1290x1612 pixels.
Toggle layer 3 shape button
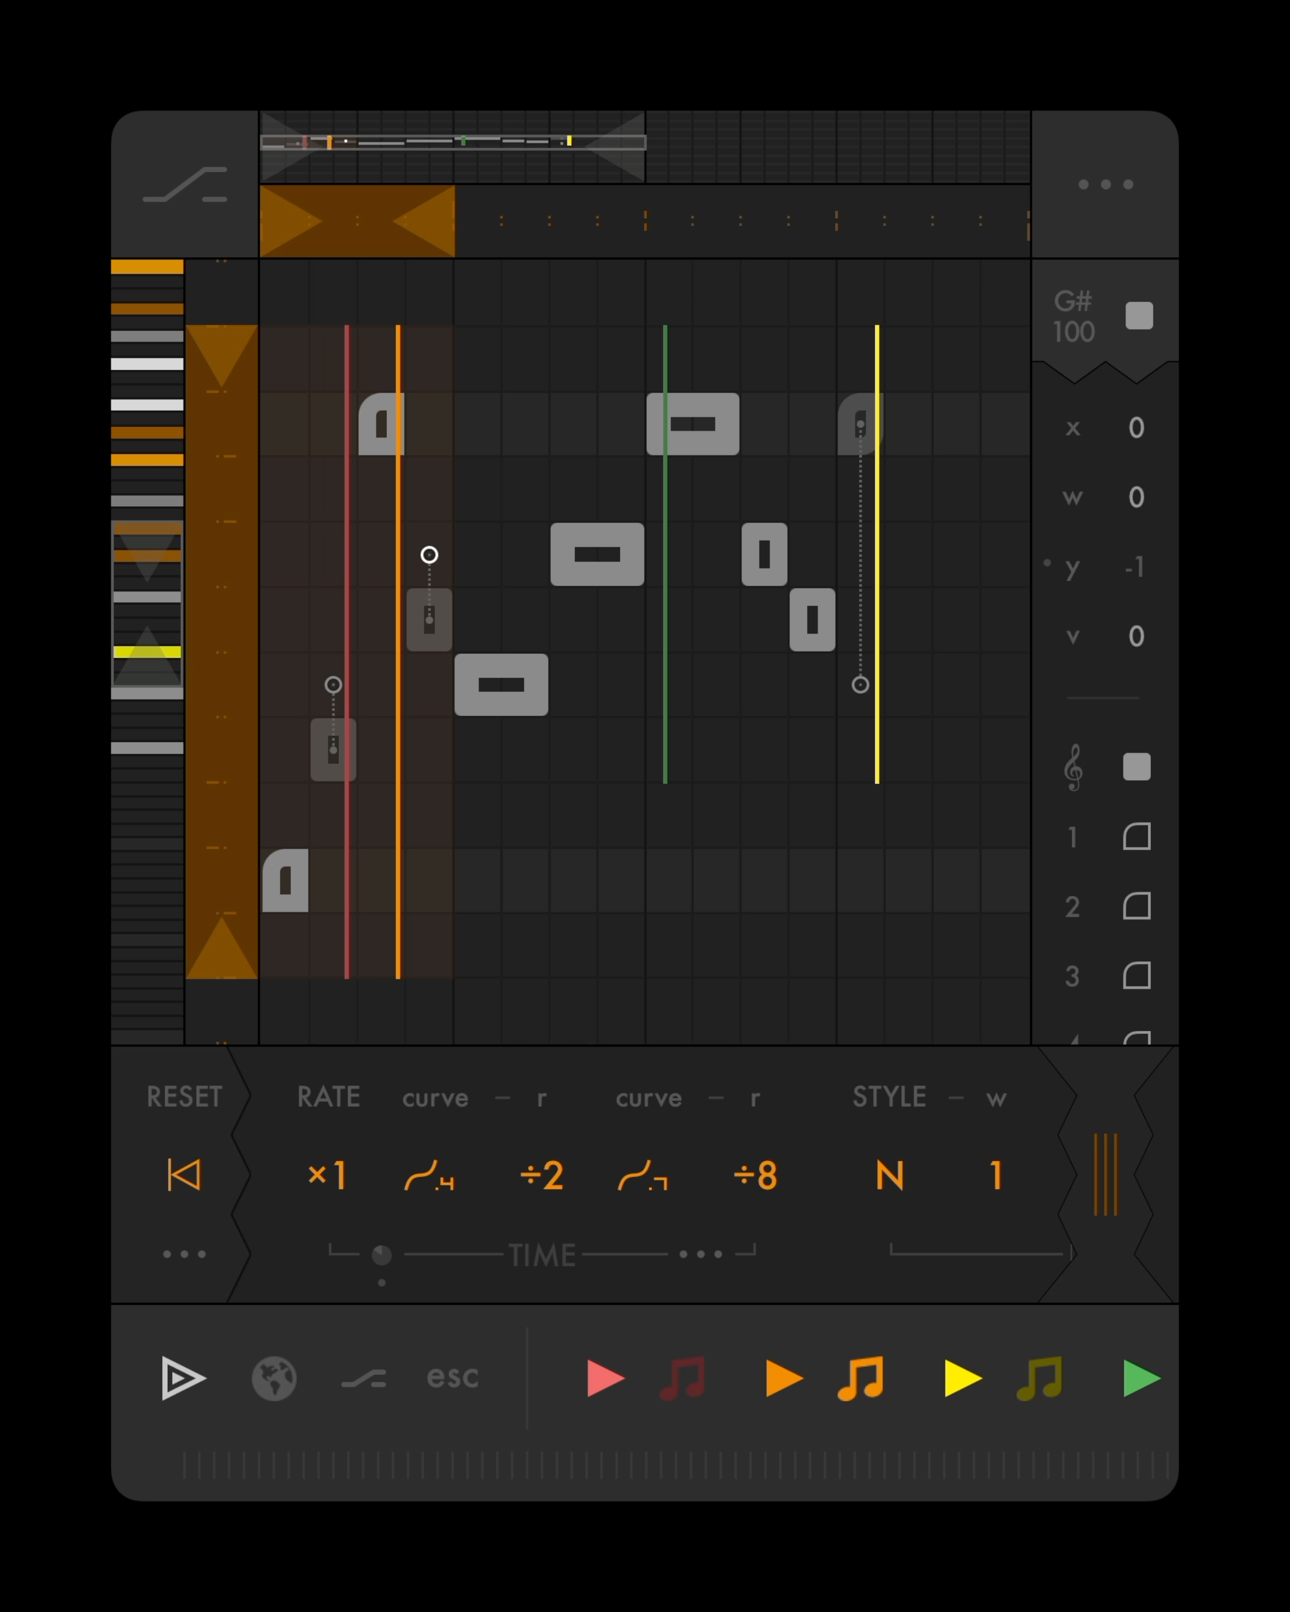pos(1137,976)
